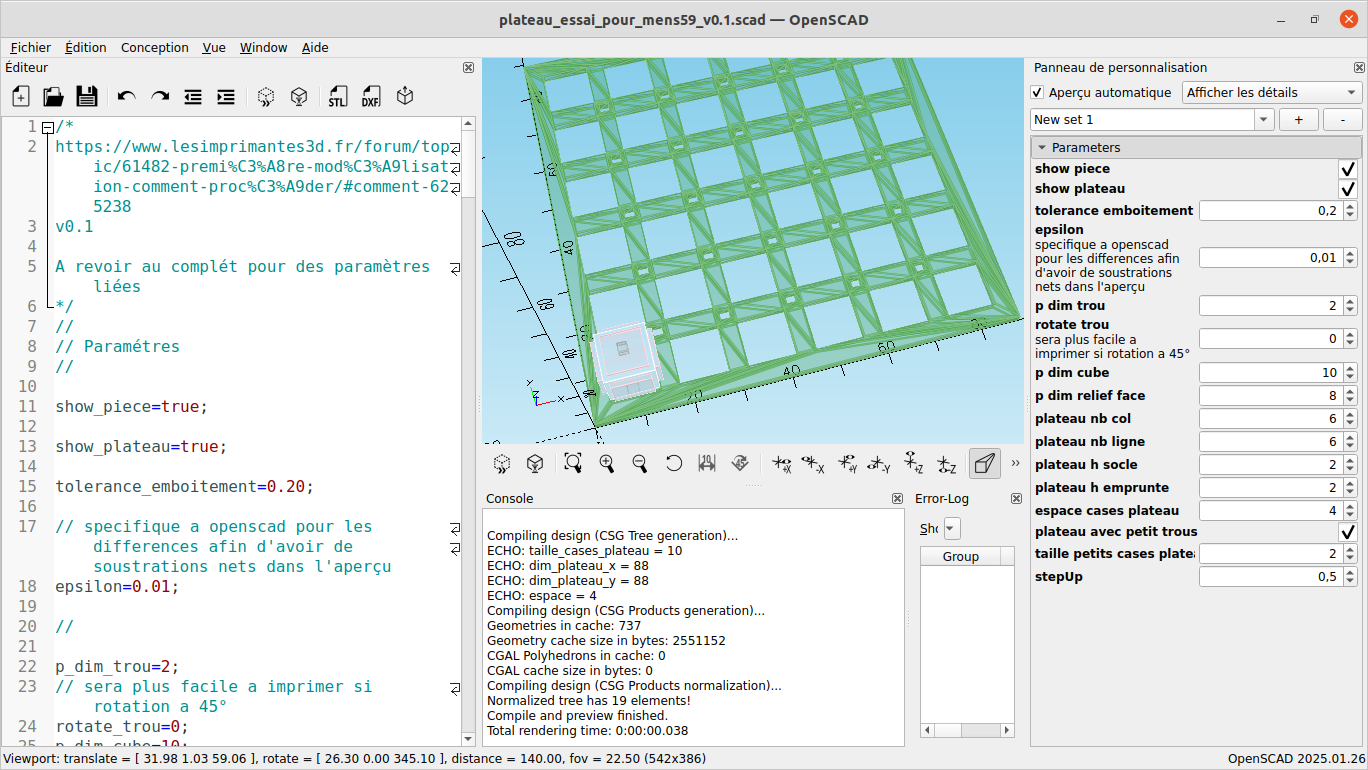Uncheck the 'show piece' checkbox
1368x770 pixels.
pyautogui.click(x=1348, y=169)
